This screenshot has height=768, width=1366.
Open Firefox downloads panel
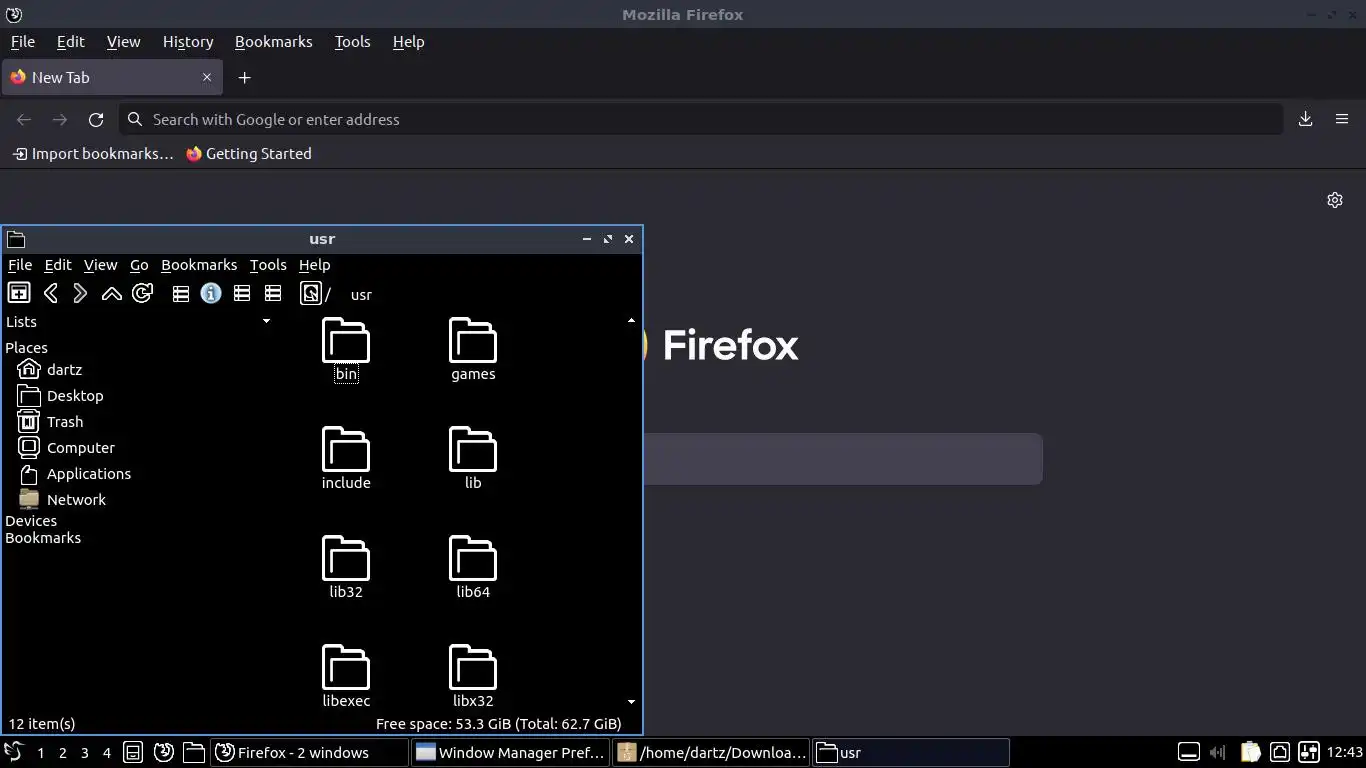coord(1305,119)
